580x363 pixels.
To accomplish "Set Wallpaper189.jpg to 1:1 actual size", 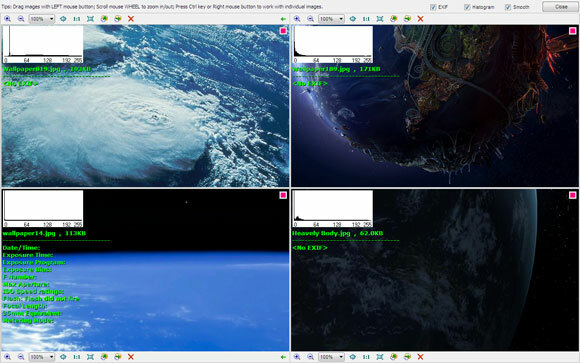I will click(366, 19).
